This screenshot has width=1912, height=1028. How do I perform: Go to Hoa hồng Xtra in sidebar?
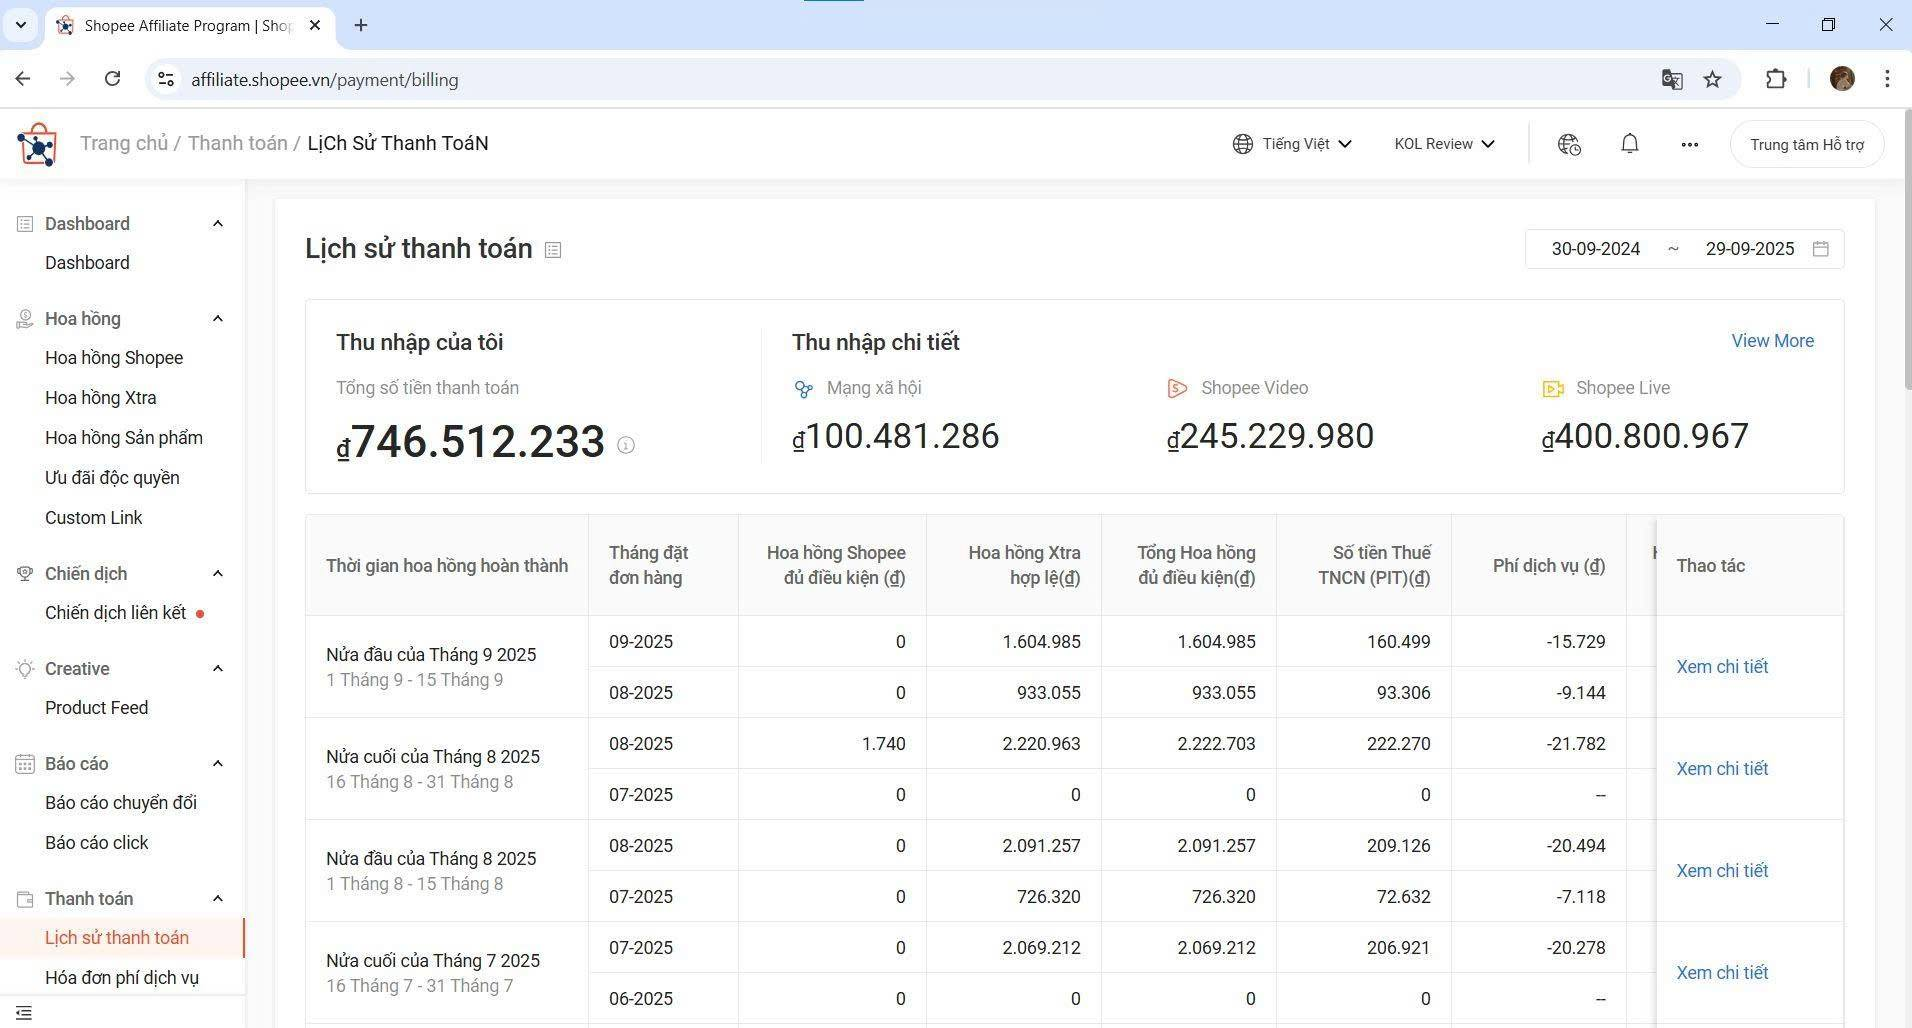coord(100,398)
